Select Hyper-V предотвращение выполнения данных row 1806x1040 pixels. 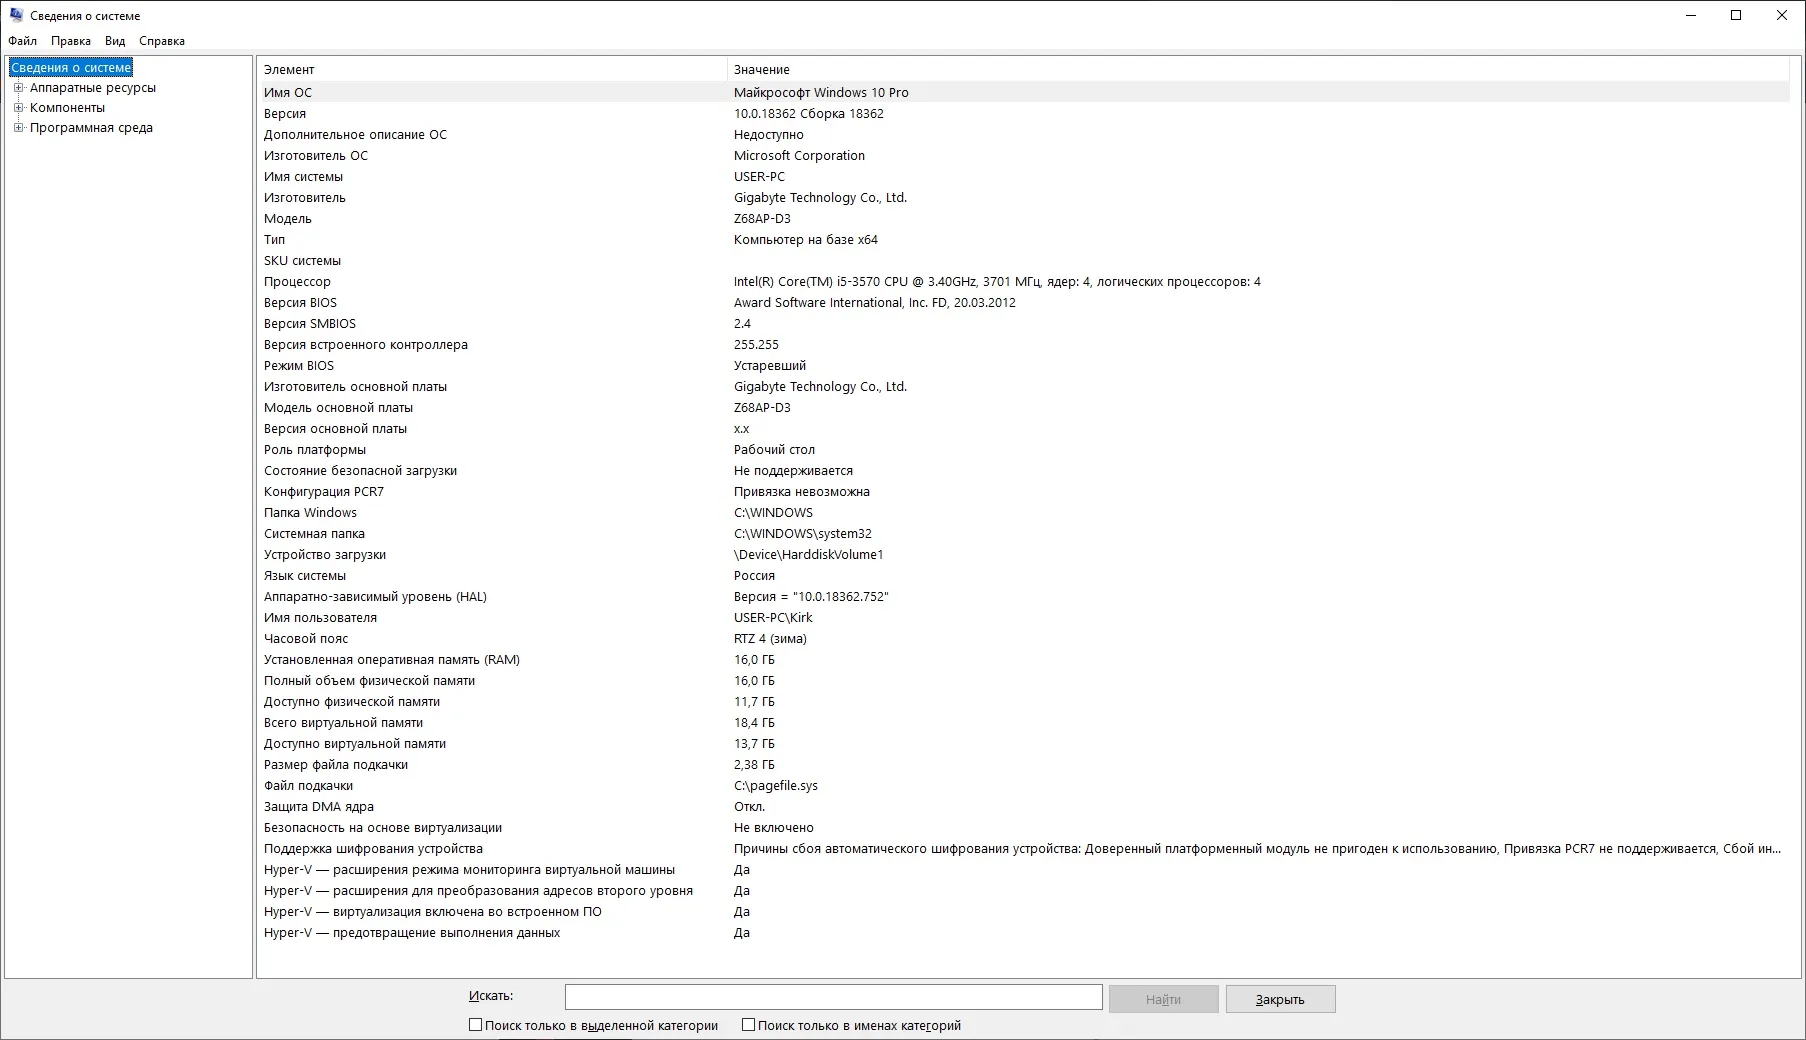1023,932
